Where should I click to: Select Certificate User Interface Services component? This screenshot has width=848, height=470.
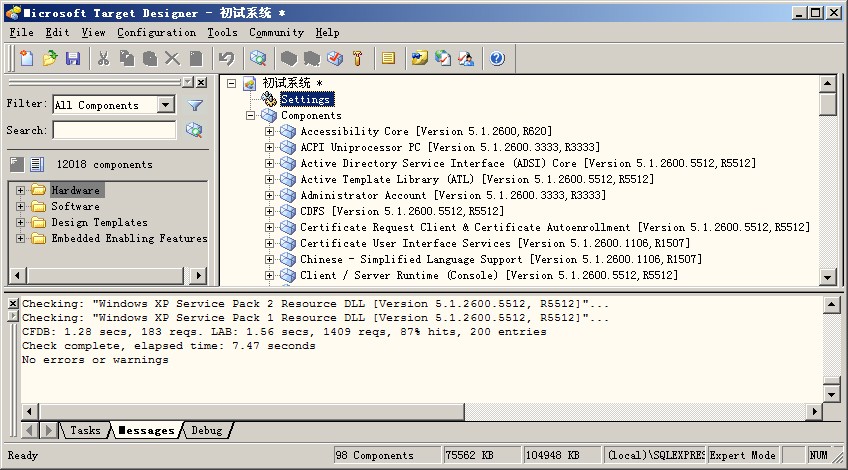(495, 243)
